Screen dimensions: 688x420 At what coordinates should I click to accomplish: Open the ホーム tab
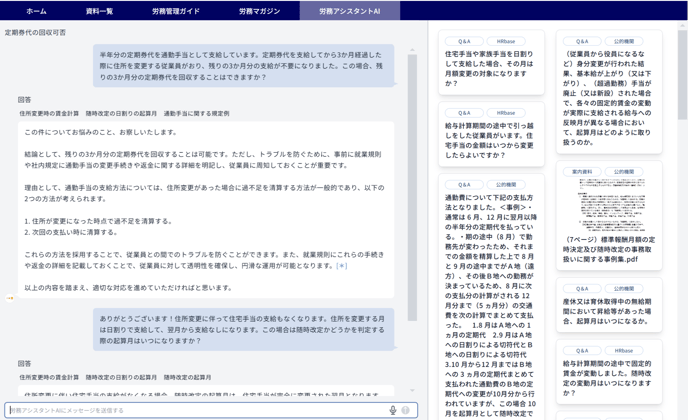(x=36, y=11)
